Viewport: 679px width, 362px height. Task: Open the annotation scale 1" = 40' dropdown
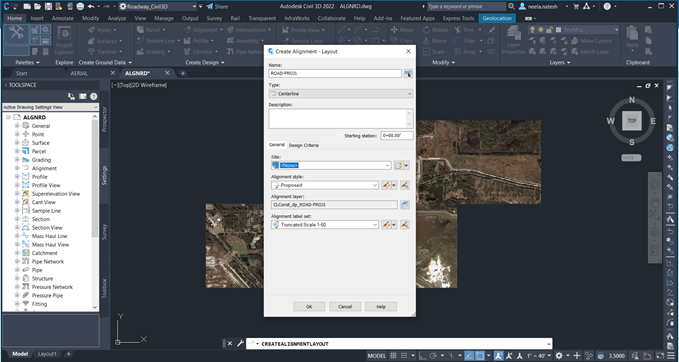539,356
